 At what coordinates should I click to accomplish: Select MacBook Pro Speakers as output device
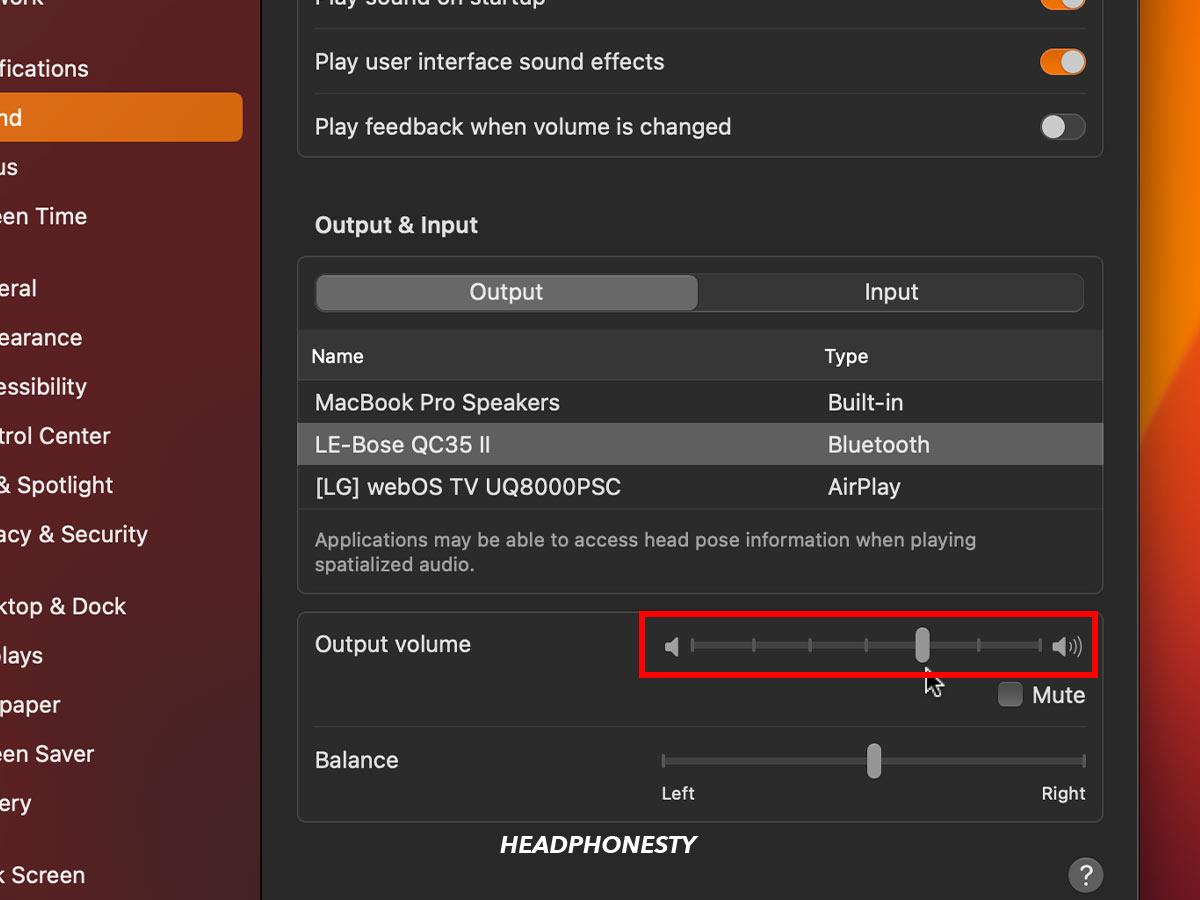(x=437, y=402)
